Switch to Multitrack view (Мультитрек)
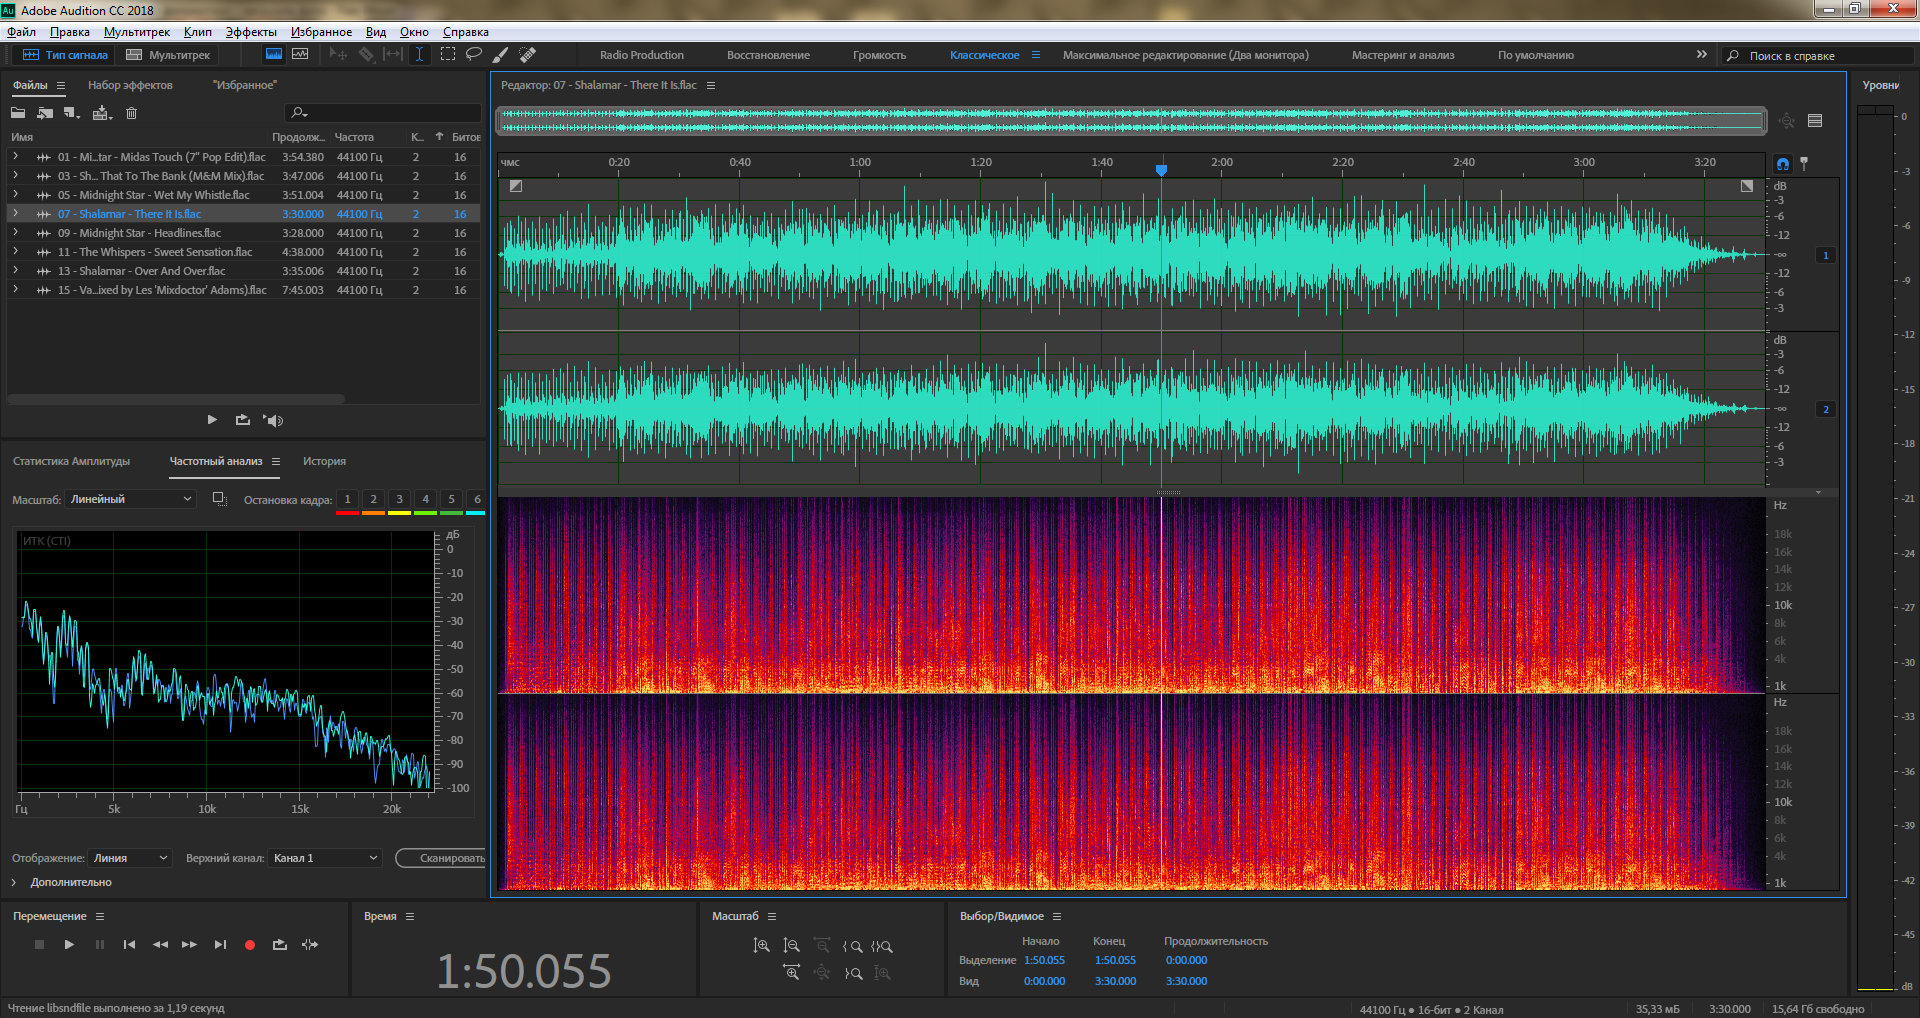The height and width of the screenshot is (1018, 1920). (168, 55)
